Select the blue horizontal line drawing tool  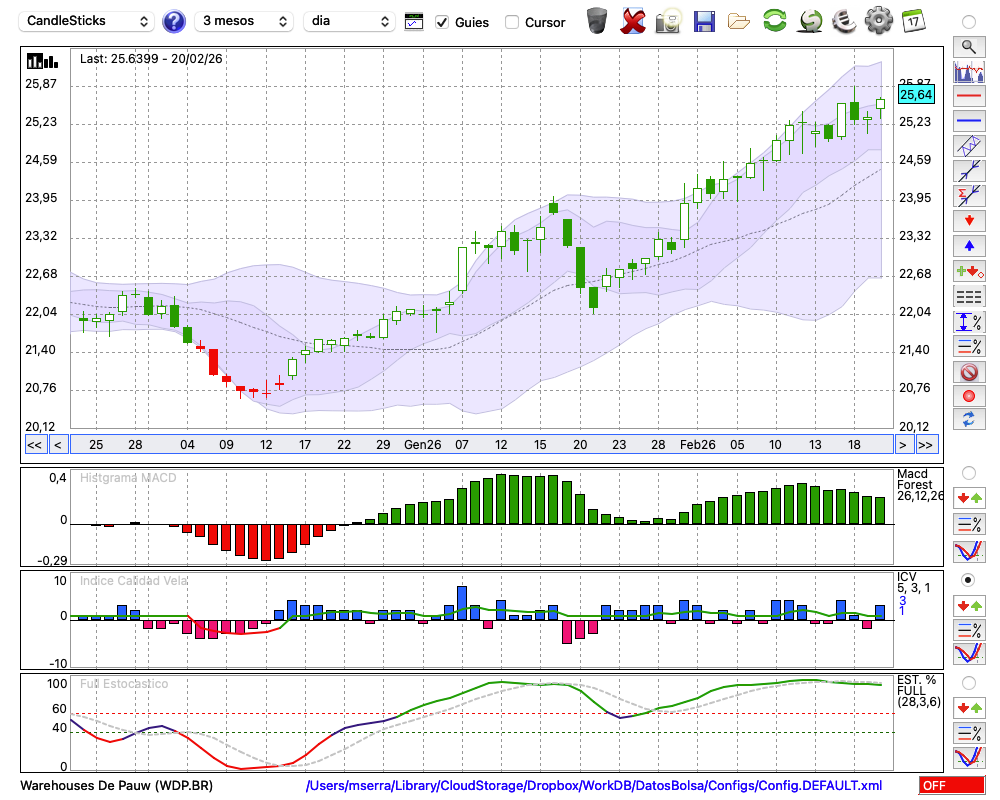(x=968, y=120)
